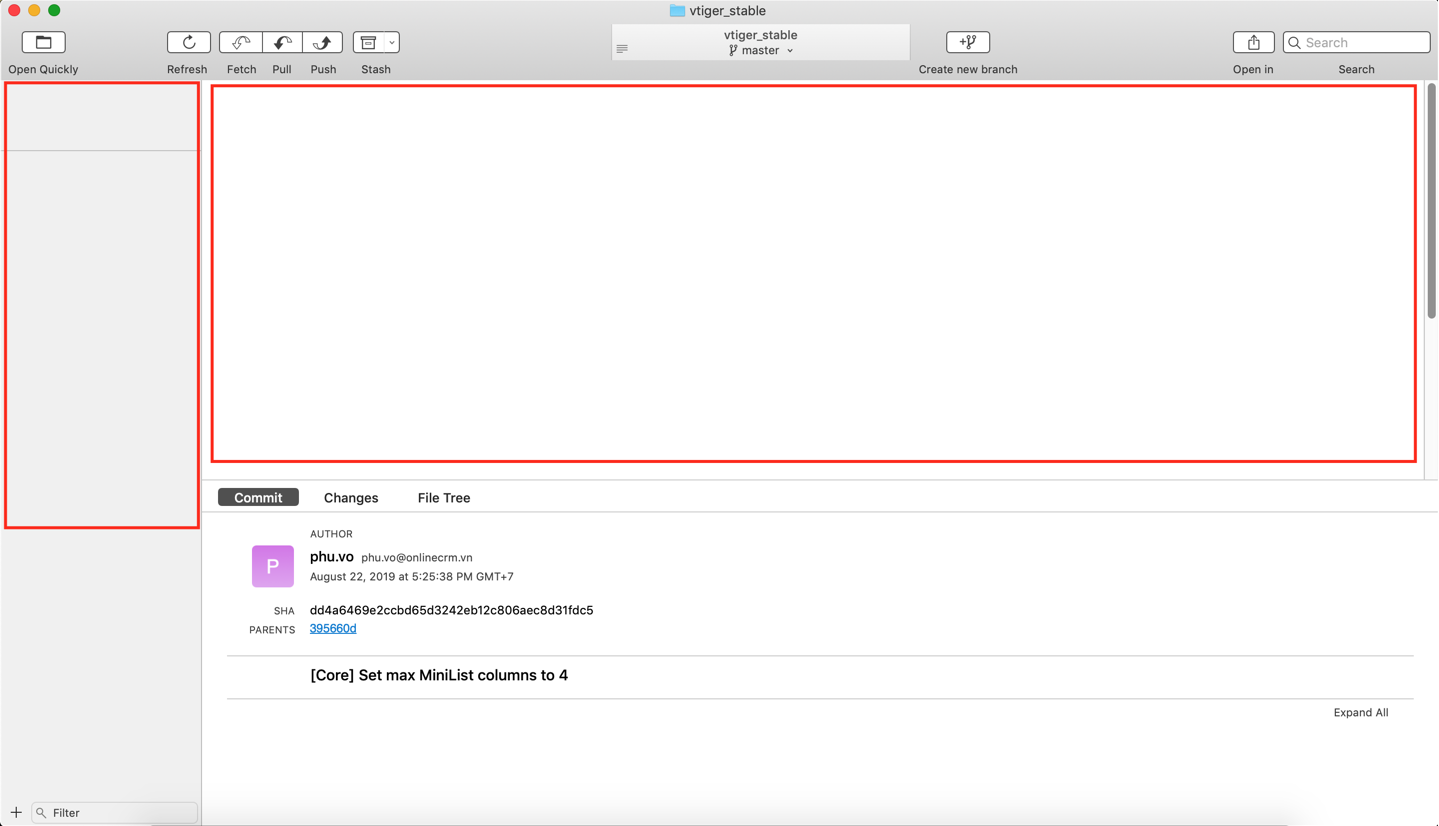Viewport: 1439px width, 826px height.
Task: Click Expand All in commit details
Action: tap(1361, 712)
